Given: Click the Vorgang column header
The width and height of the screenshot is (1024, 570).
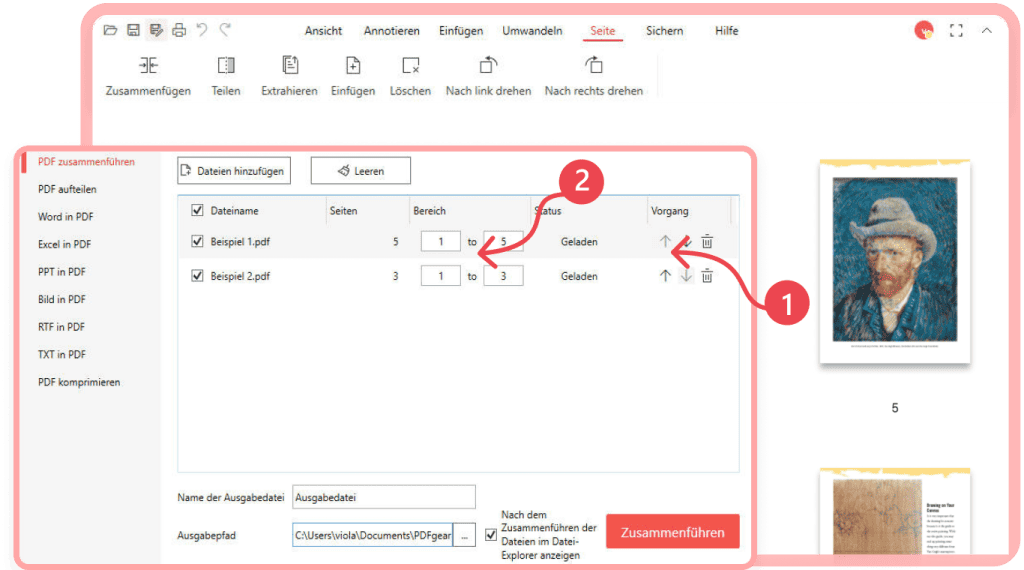Looking at the screenshot, I should (x=669, y=211).
